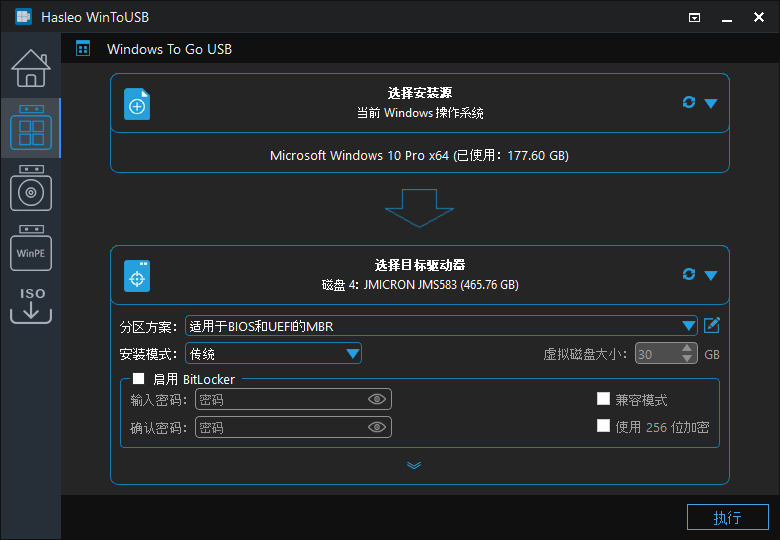Click the edit partition scheme icon
Viewport: 780px width, 540px height.
coord(712,325)
